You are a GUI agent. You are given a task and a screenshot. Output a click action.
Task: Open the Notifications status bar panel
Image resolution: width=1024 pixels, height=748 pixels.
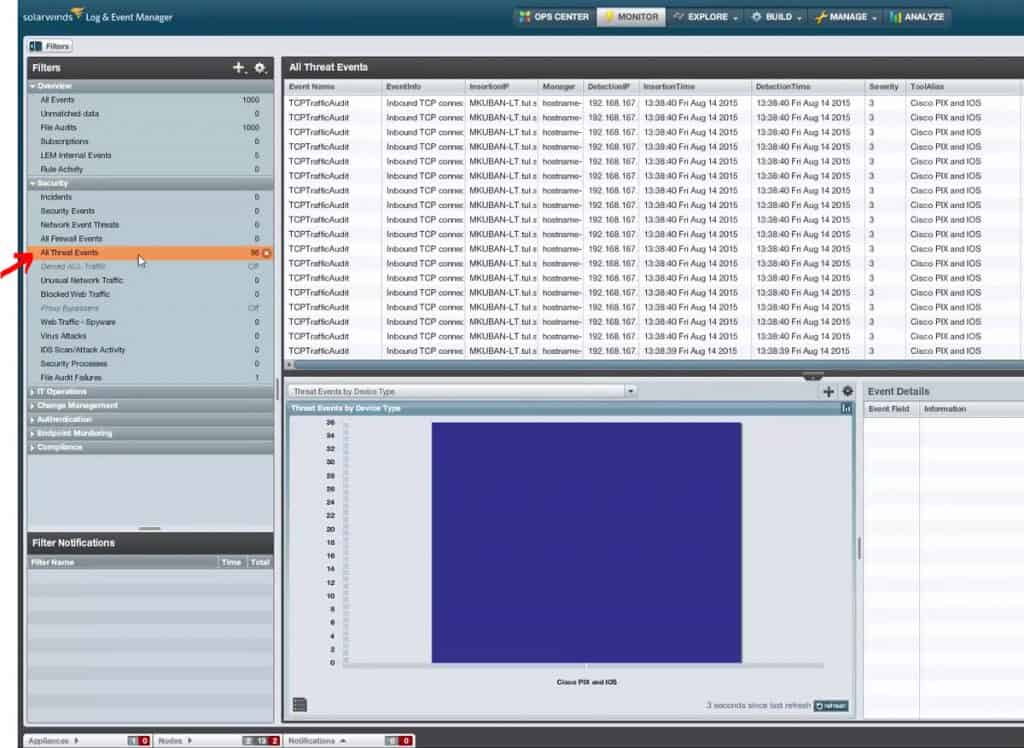tap(317, 741)
